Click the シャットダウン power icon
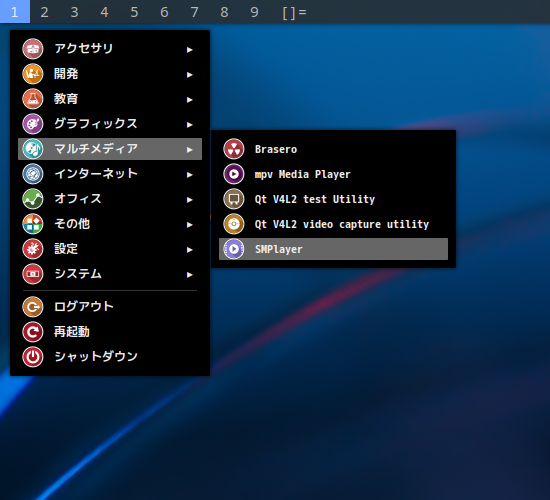 click(33, 357)
